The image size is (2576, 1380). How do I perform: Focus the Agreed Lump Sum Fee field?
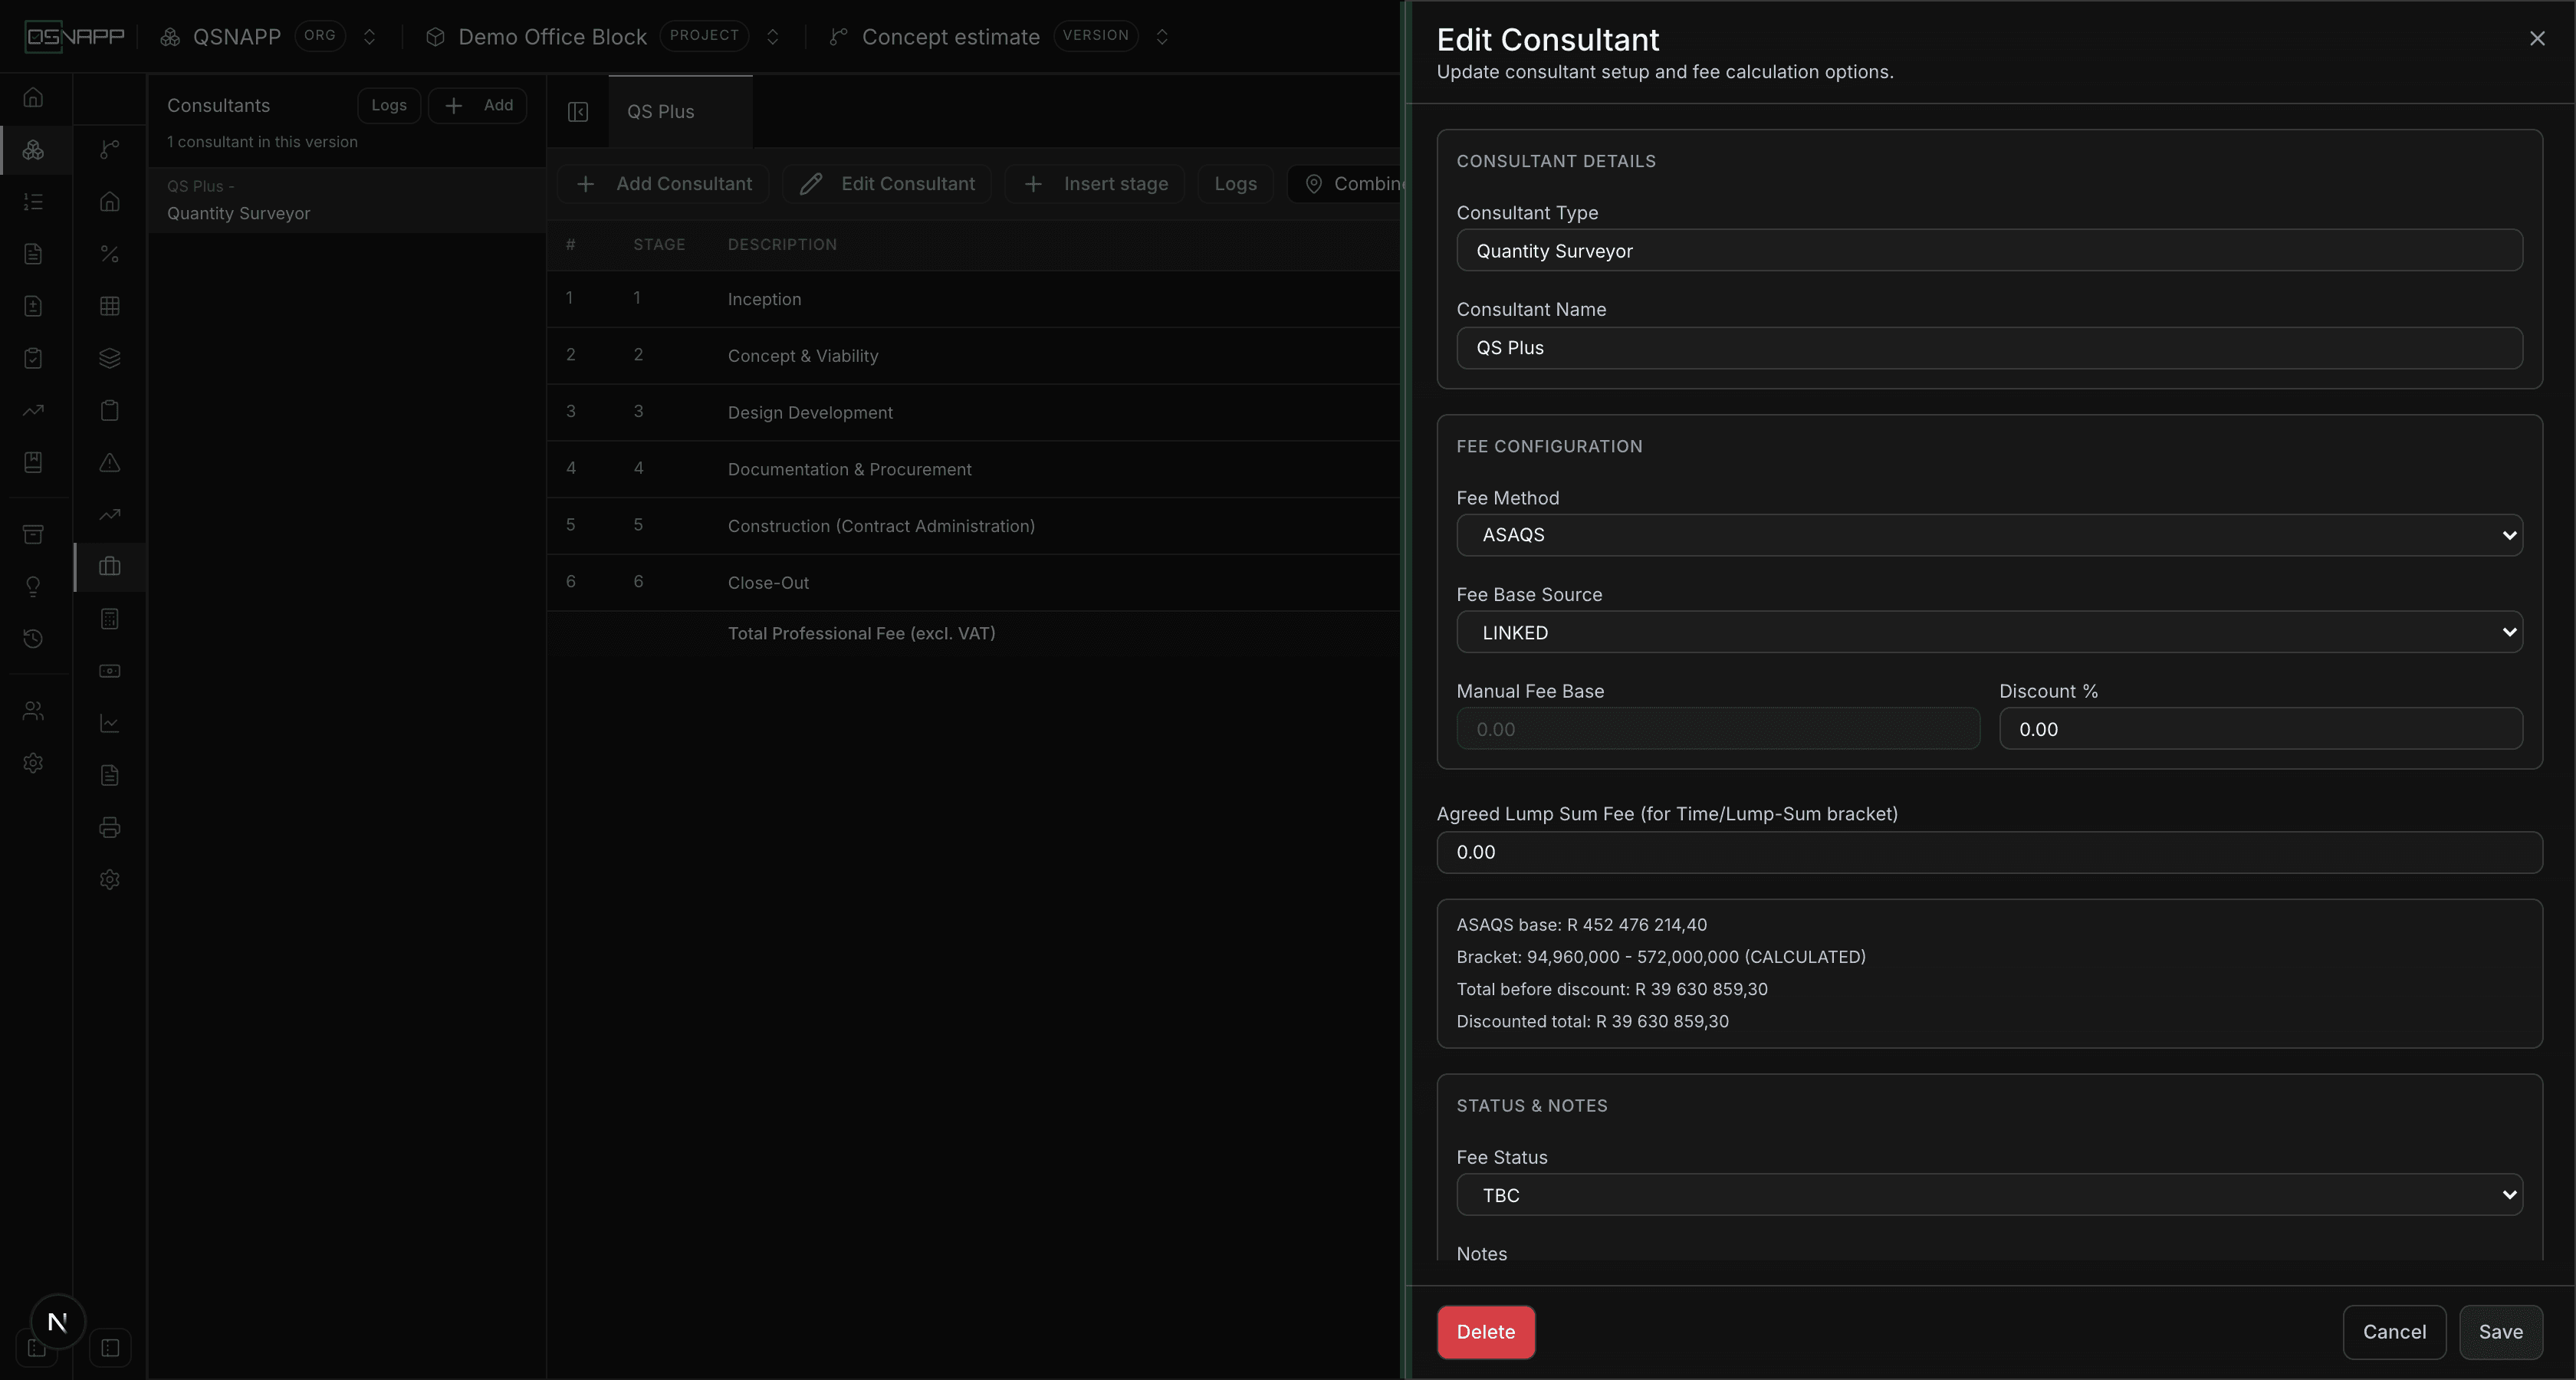1989,853
